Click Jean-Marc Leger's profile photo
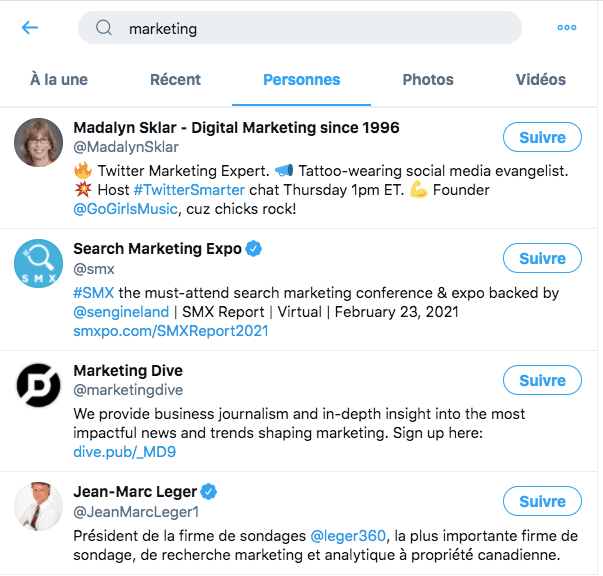Viewport: 603px width, 576px height. (39, 507)
